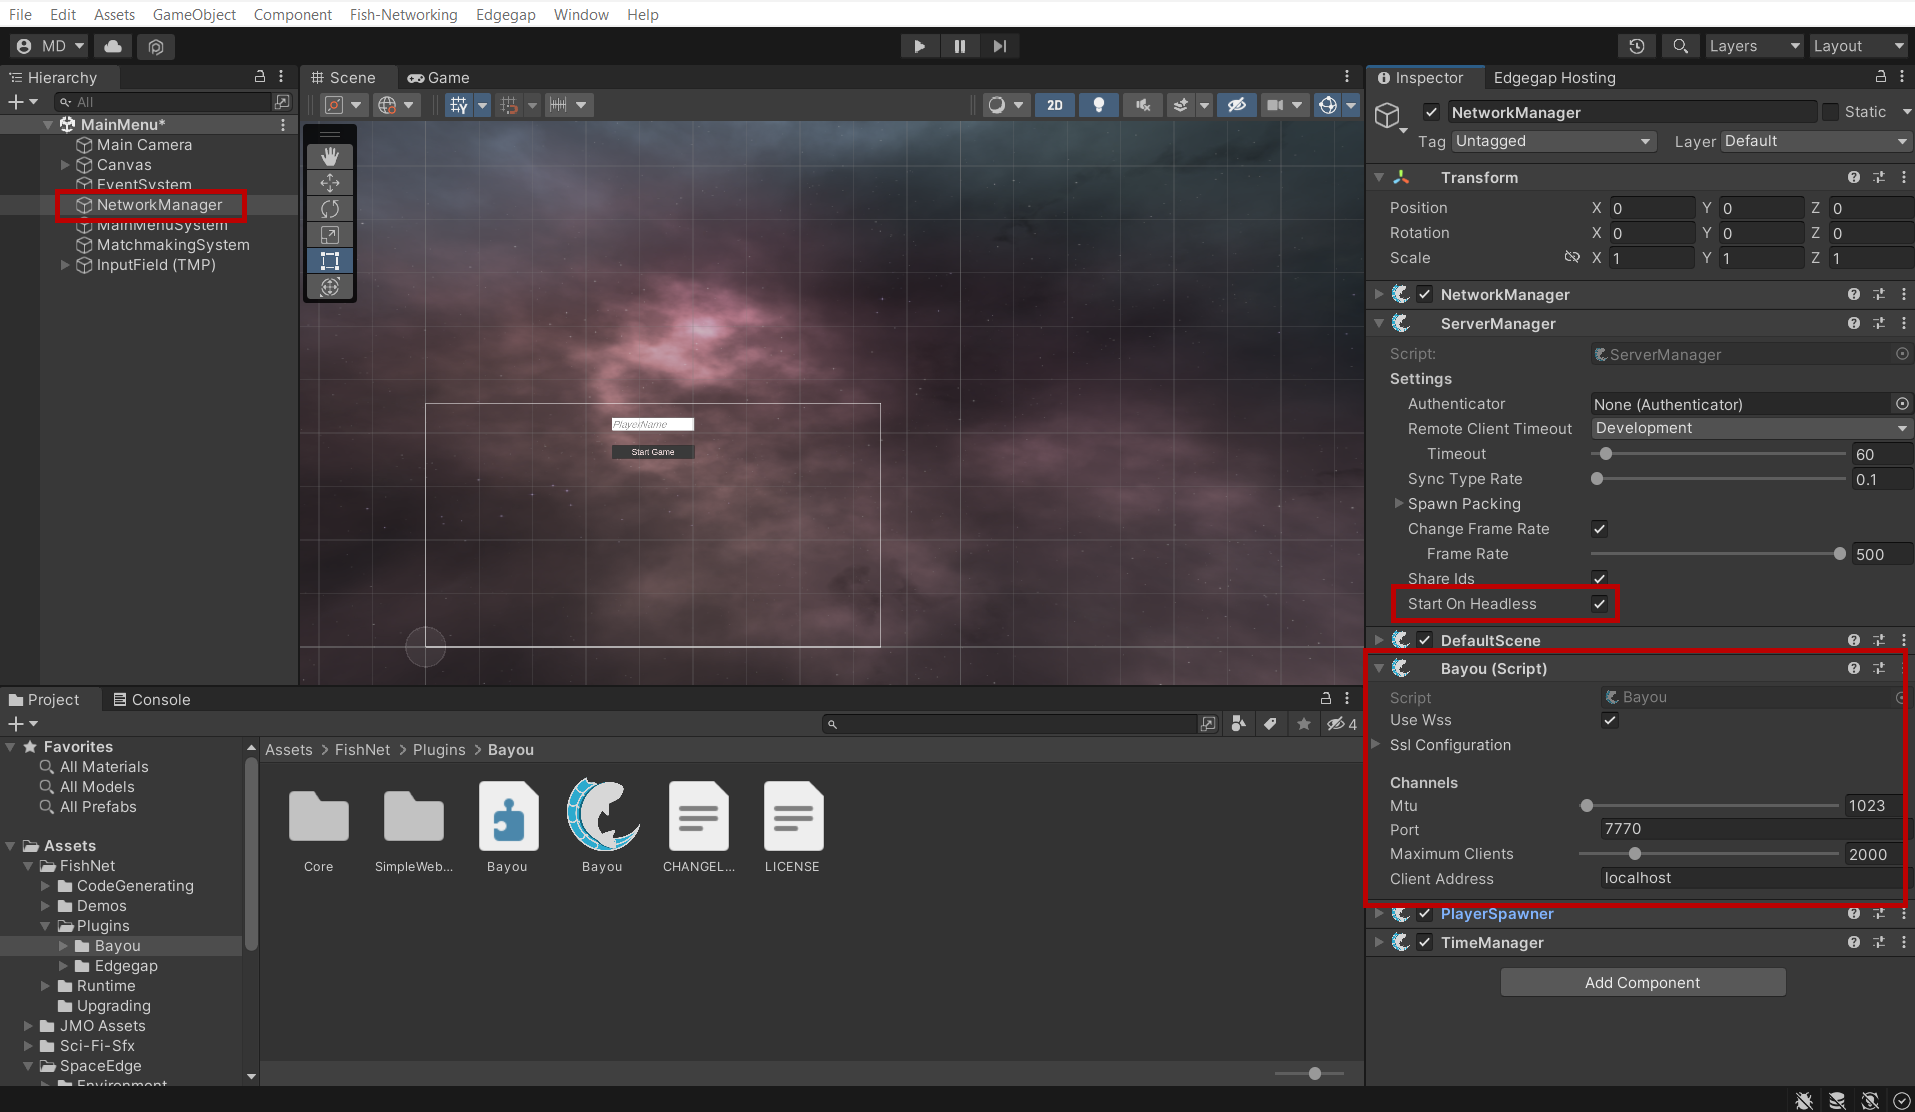Open the Tag dropdown showing Untagged

[1553, 141]
